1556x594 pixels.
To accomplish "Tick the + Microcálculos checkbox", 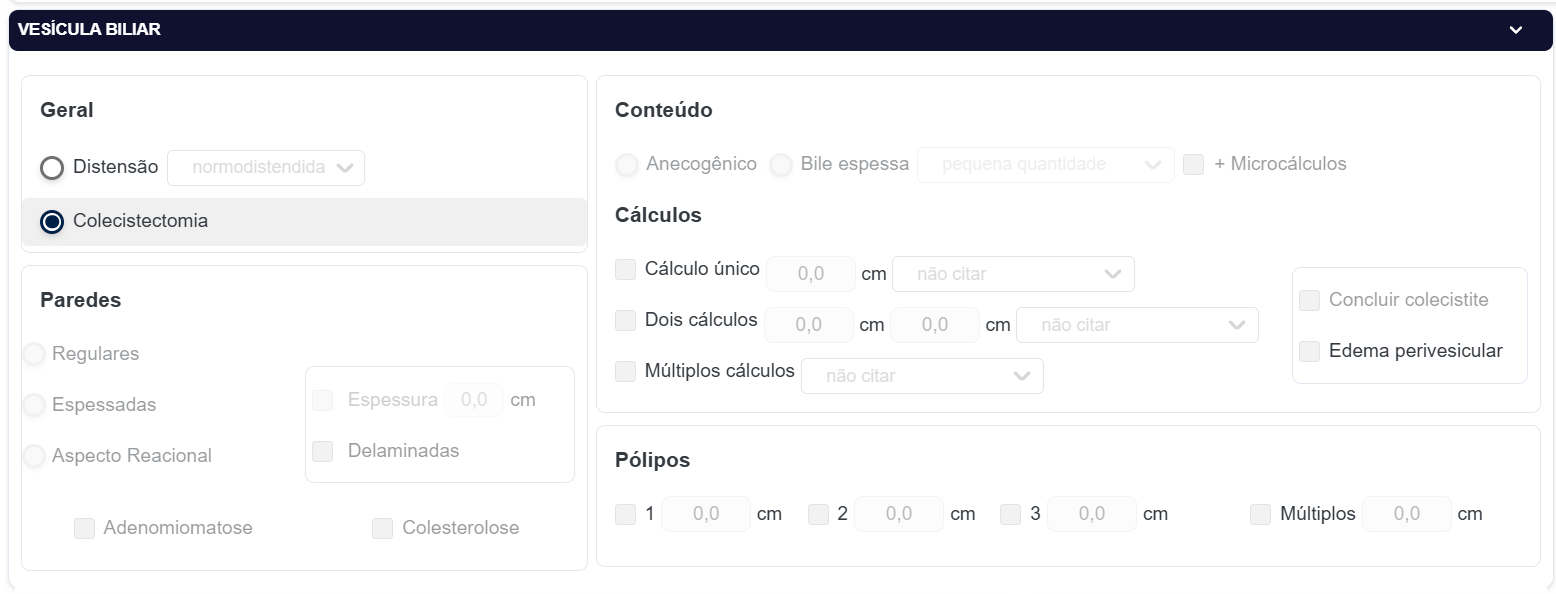I will (x=1193, y=164).
